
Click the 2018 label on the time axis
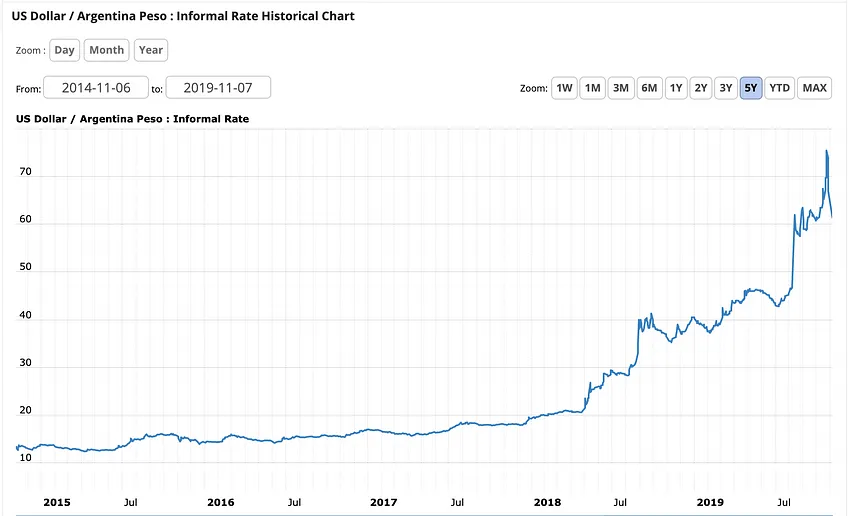tap(547, 502)
